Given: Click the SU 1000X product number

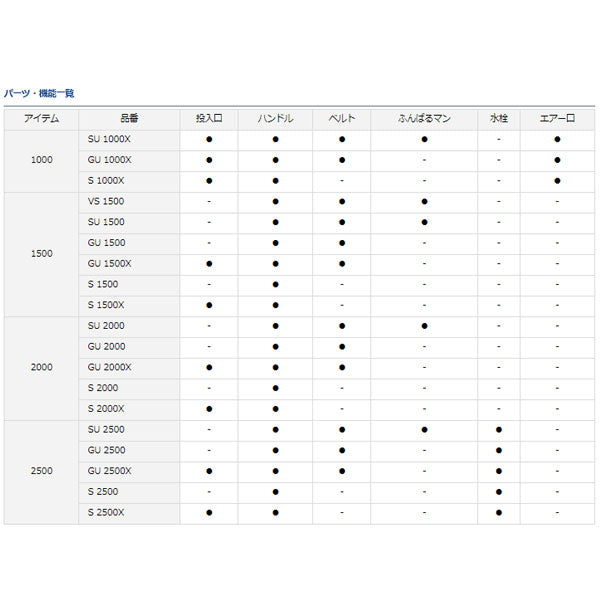Looking at the screenshot, I should click(109, 139).
